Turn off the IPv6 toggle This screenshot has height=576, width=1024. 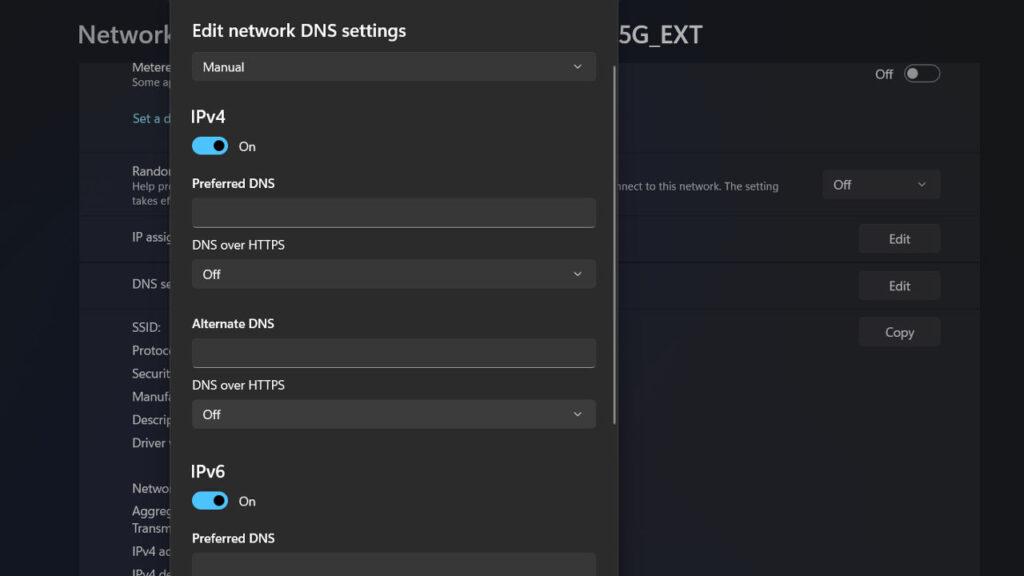[209, 500]
